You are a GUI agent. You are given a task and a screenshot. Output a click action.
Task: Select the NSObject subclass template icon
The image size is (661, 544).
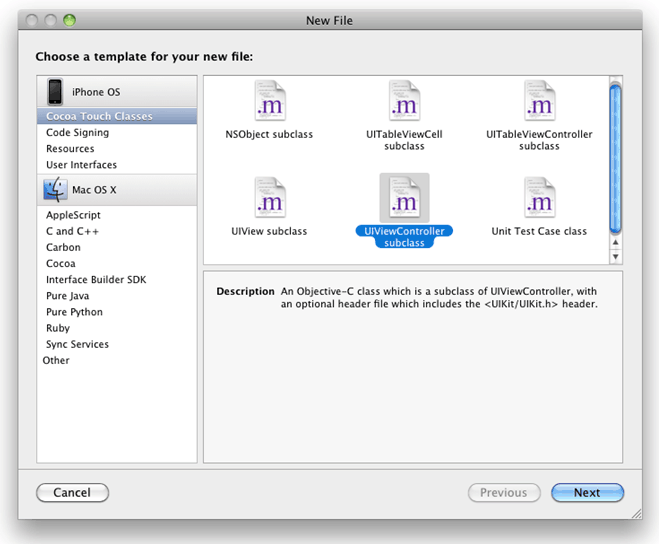(270, 101)
